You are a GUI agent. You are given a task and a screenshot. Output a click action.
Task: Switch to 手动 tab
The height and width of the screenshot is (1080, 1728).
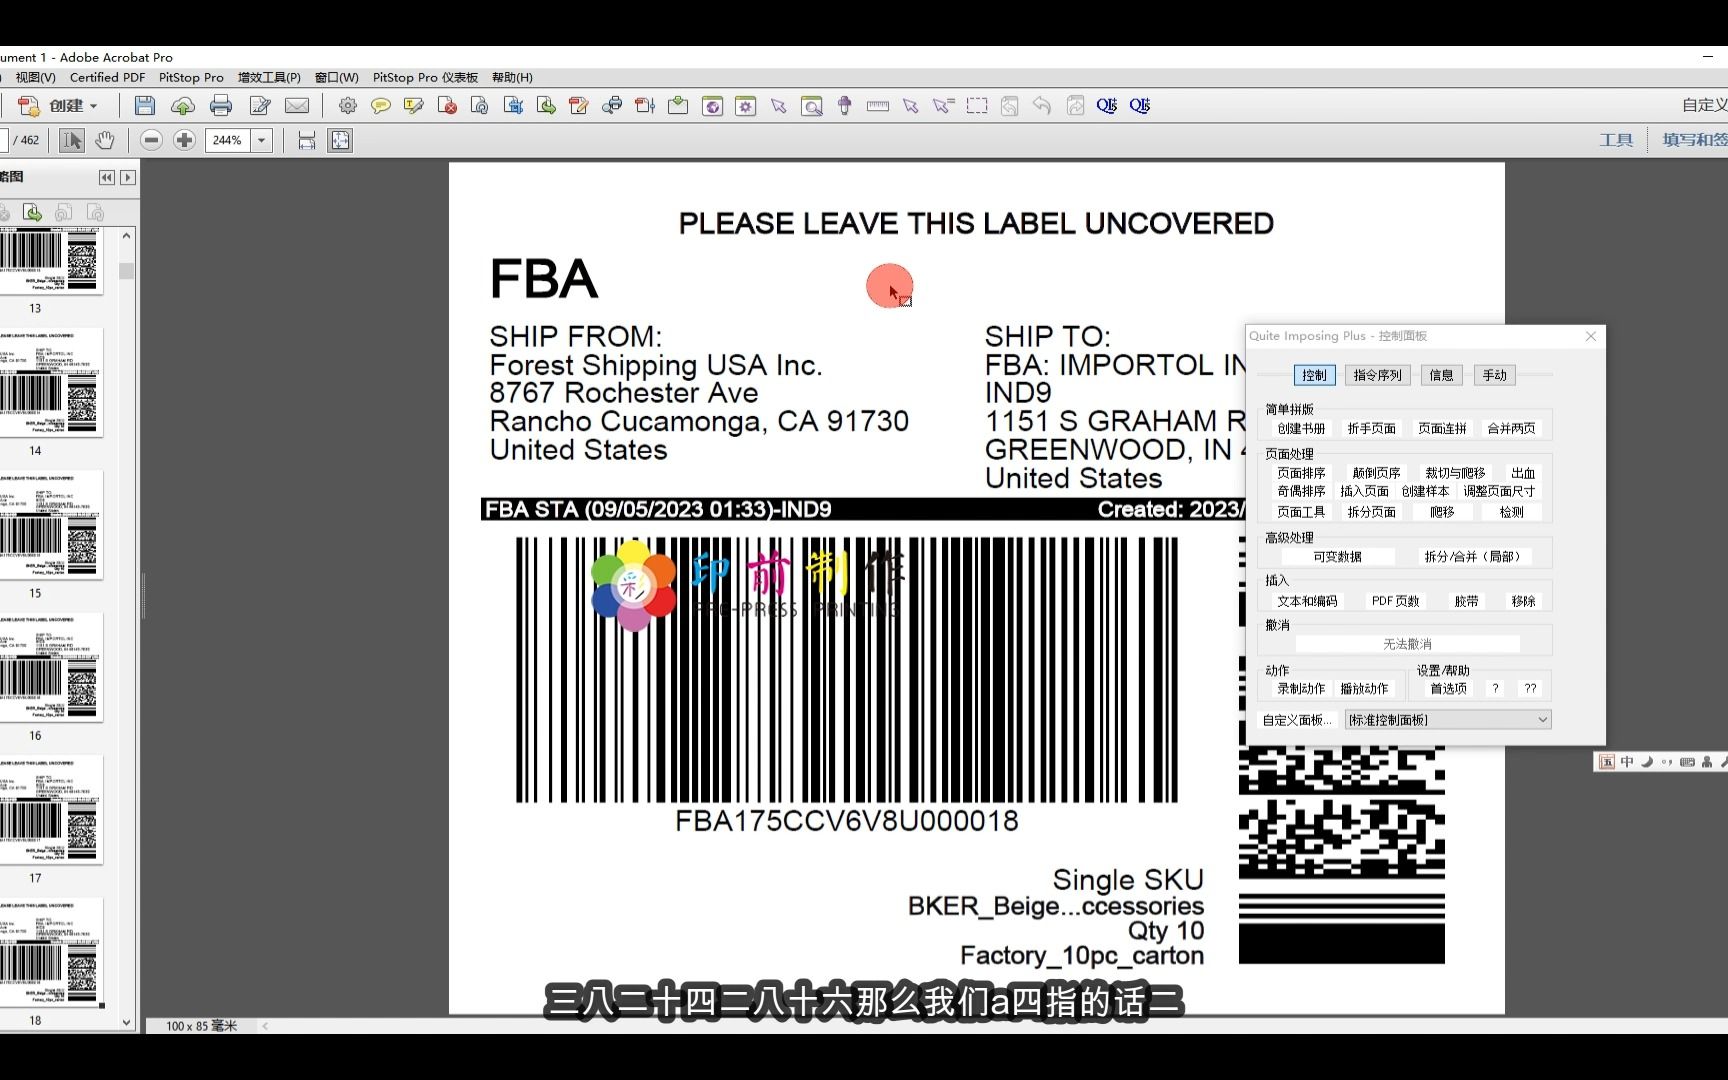pyautogui.click(x=1494, y=375)
